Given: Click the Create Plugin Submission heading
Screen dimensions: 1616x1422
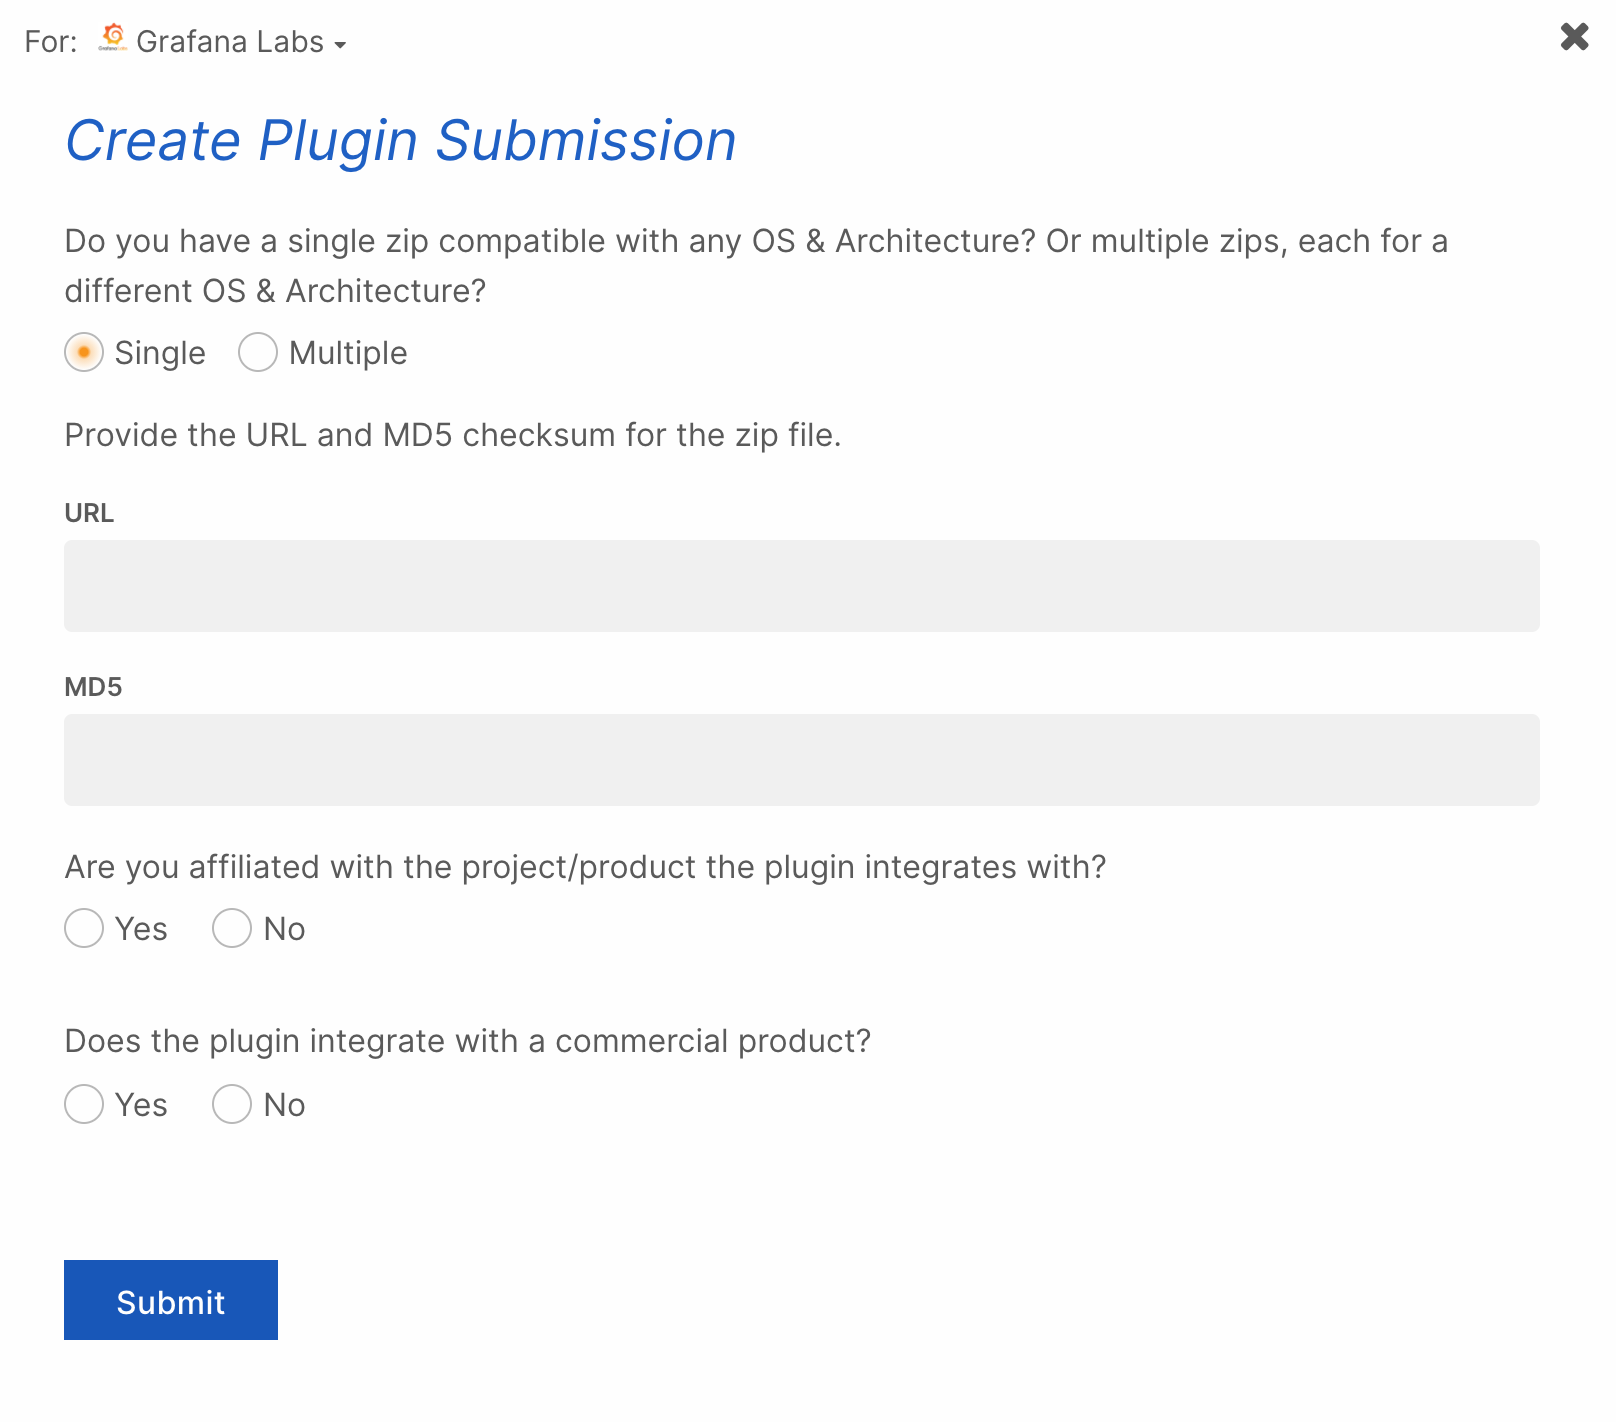Looking at the screenshot, I should pyautogui.click(x=400, y=140).
